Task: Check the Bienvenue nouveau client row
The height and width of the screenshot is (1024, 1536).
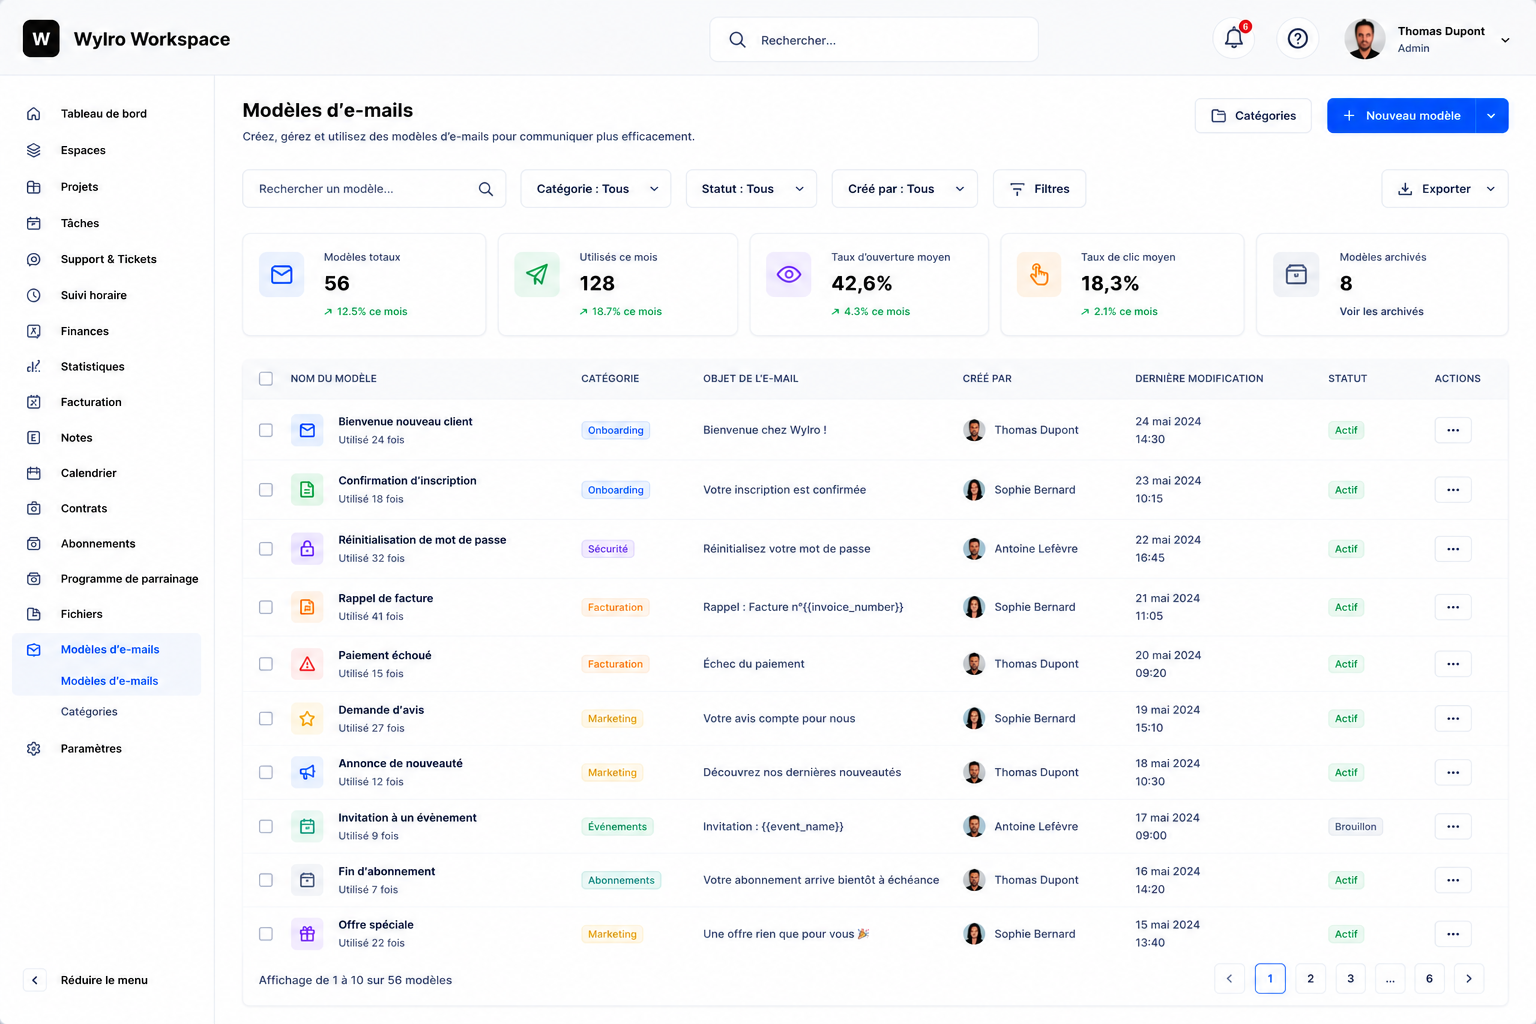Action: [266, 430]
